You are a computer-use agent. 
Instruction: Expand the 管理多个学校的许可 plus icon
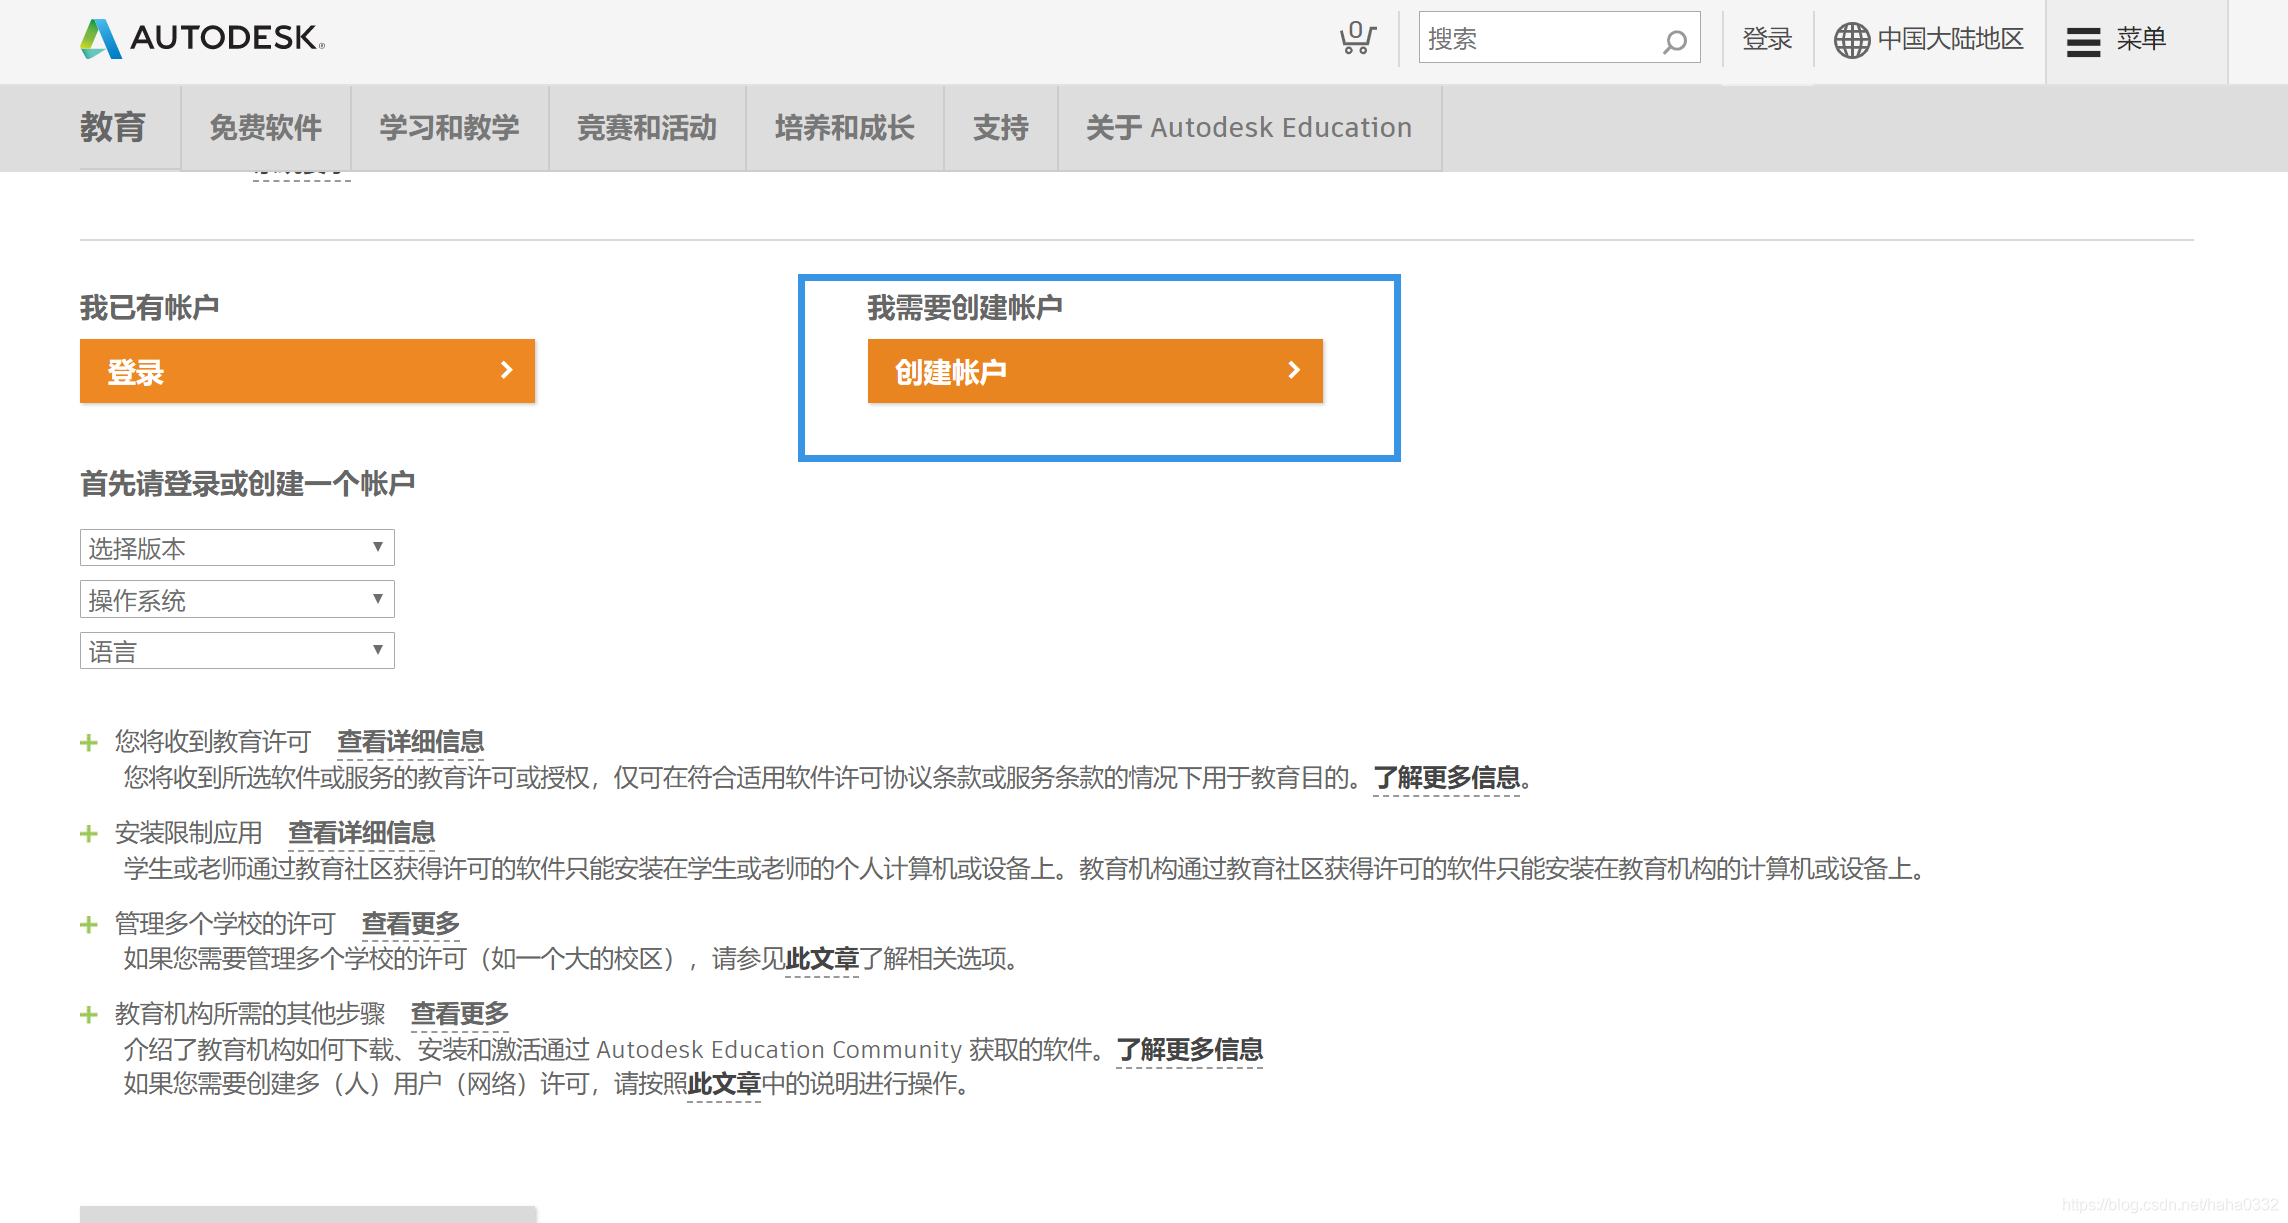[89, 924]
